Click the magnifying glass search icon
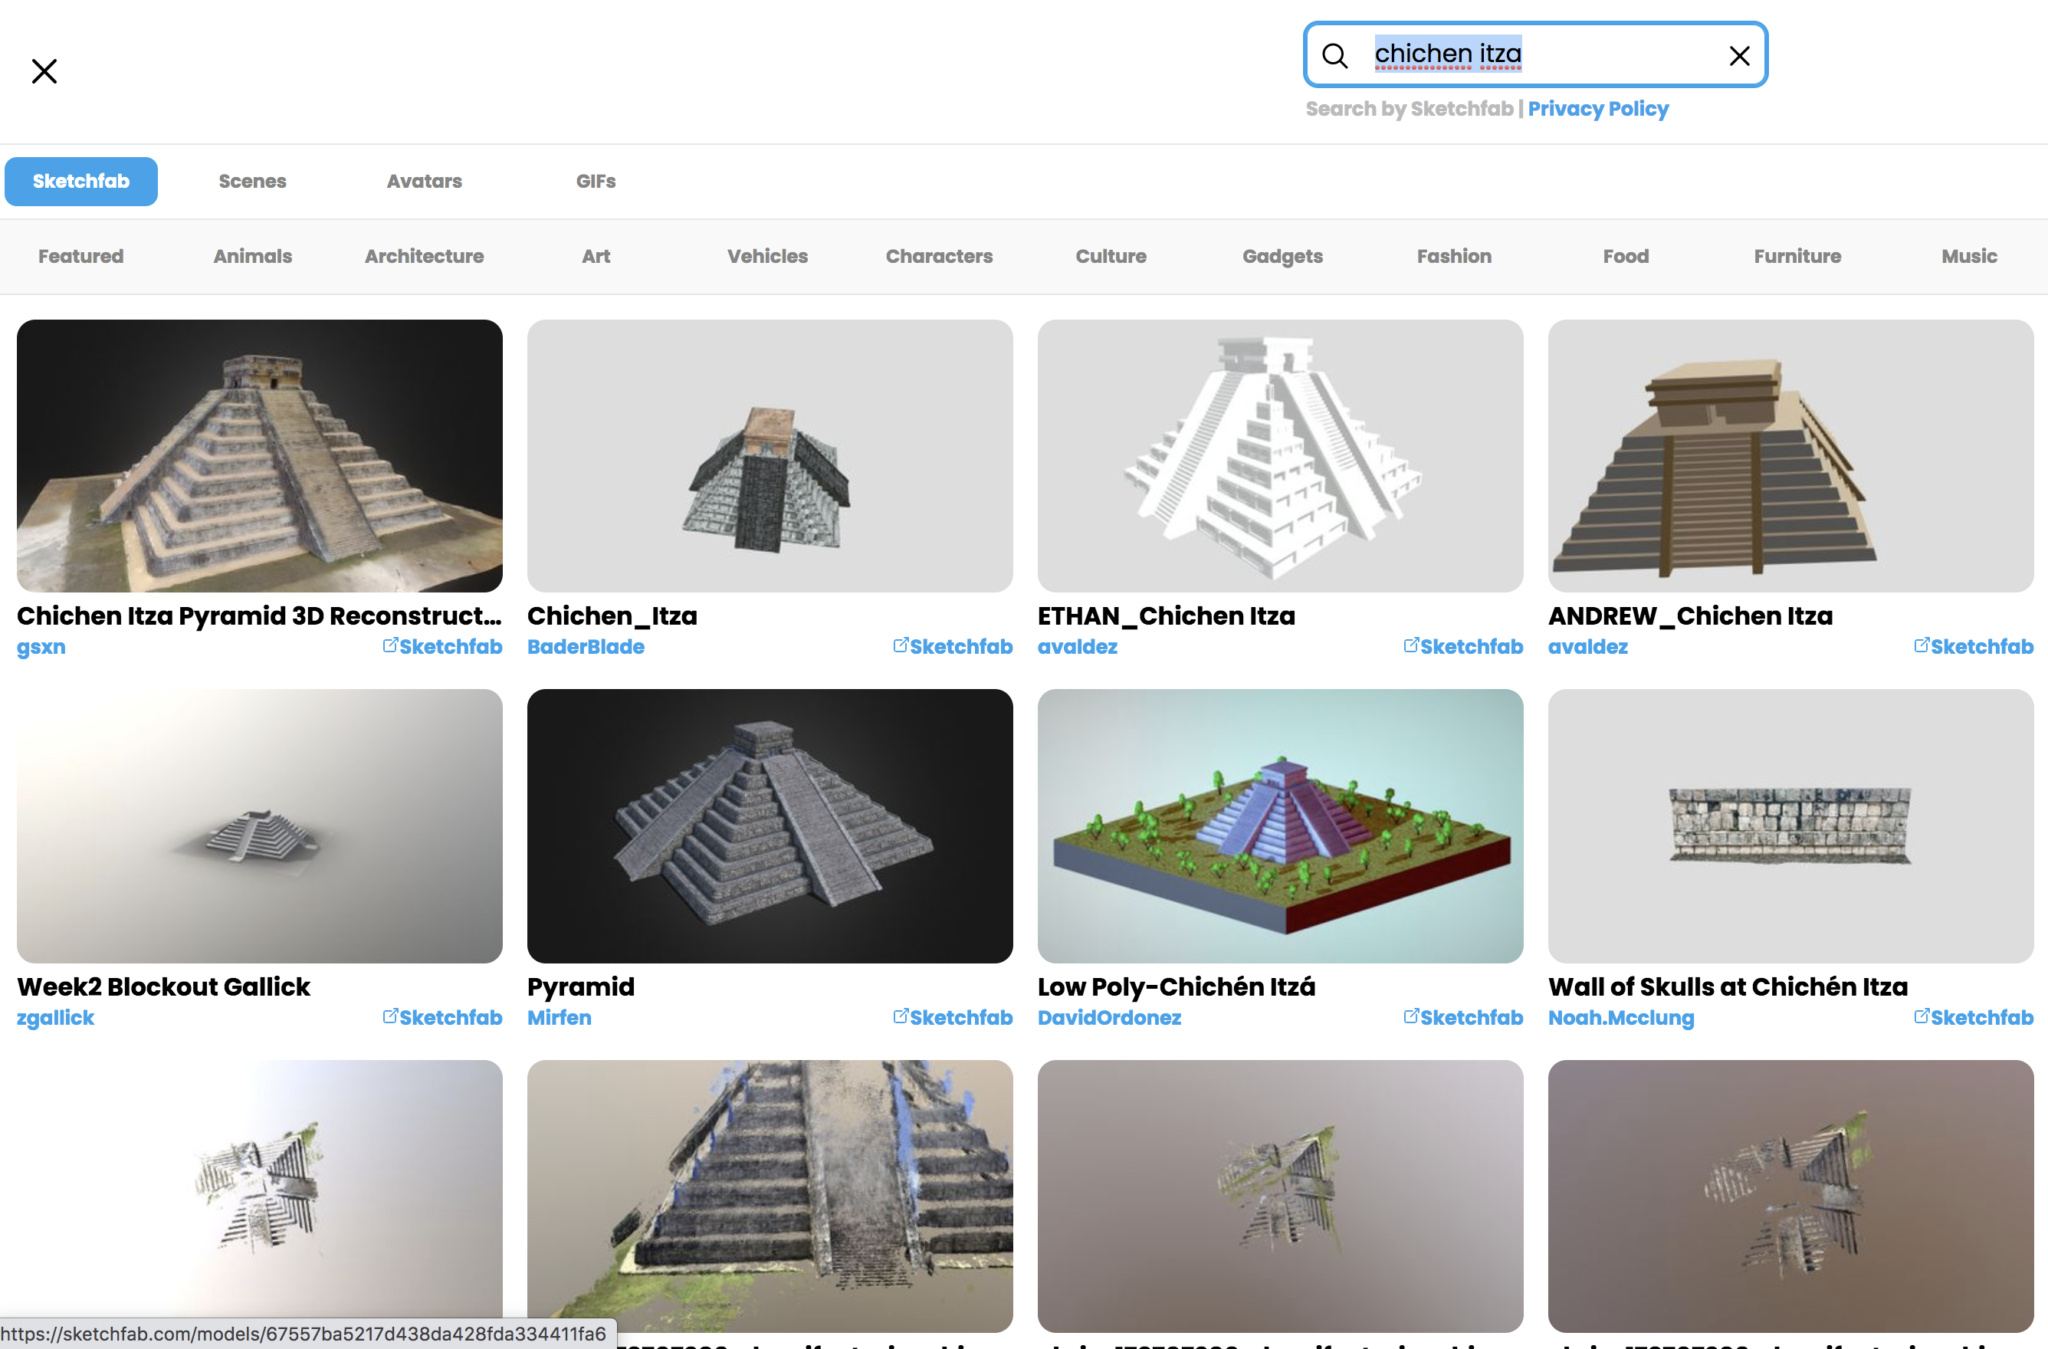The height and width of the screenshot is (1349, 2048). 1337,55
